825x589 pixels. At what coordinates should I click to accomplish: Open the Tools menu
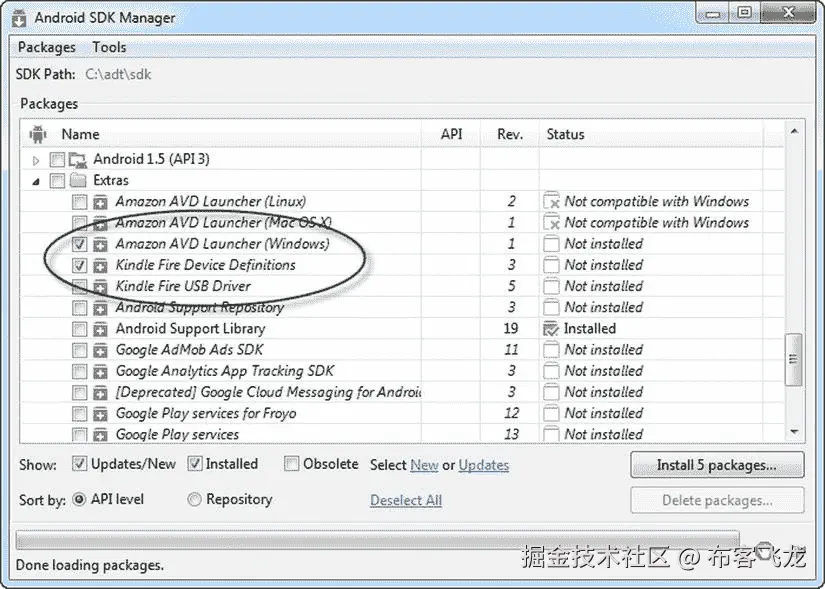[x=109, y=47]
